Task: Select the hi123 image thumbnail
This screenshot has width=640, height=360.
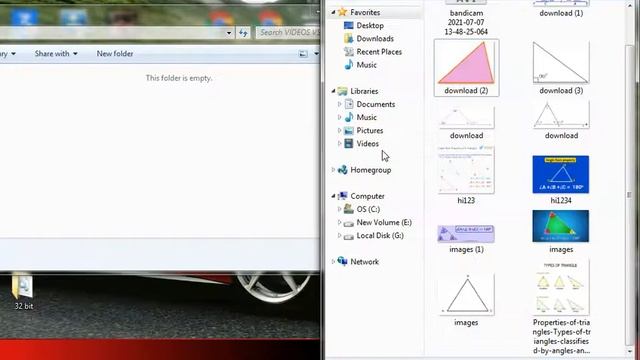Action: click(466, 170)
